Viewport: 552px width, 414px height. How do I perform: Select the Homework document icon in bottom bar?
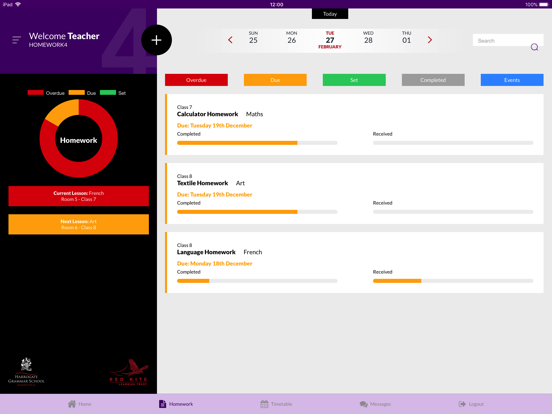(162, 404)
